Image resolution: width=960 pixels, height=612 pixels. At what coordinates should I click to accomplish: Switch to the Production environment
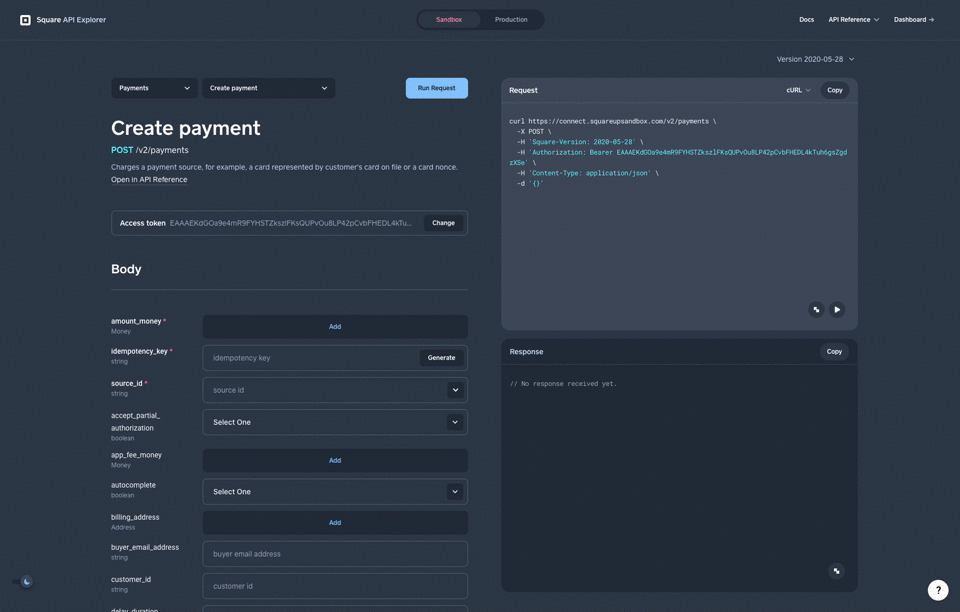[x=511, y=20]
